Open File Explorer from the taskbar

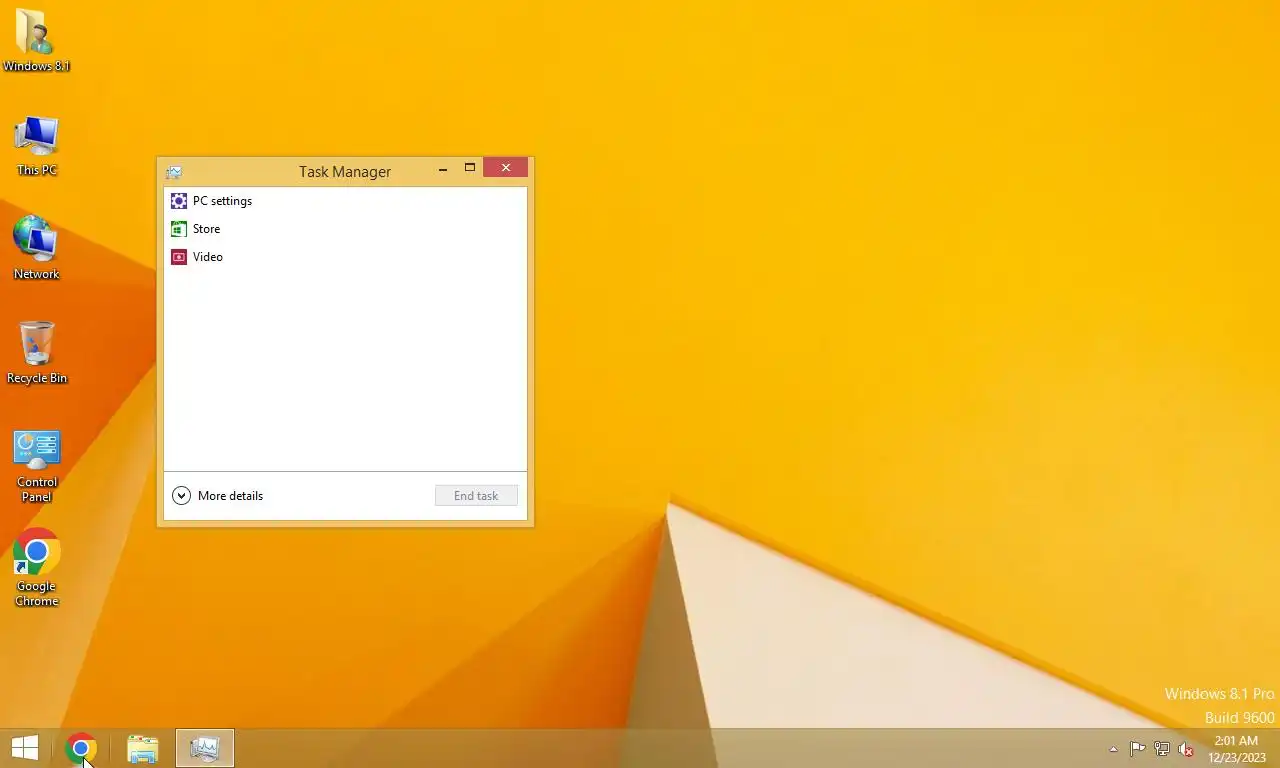click(x=143, y=748)
